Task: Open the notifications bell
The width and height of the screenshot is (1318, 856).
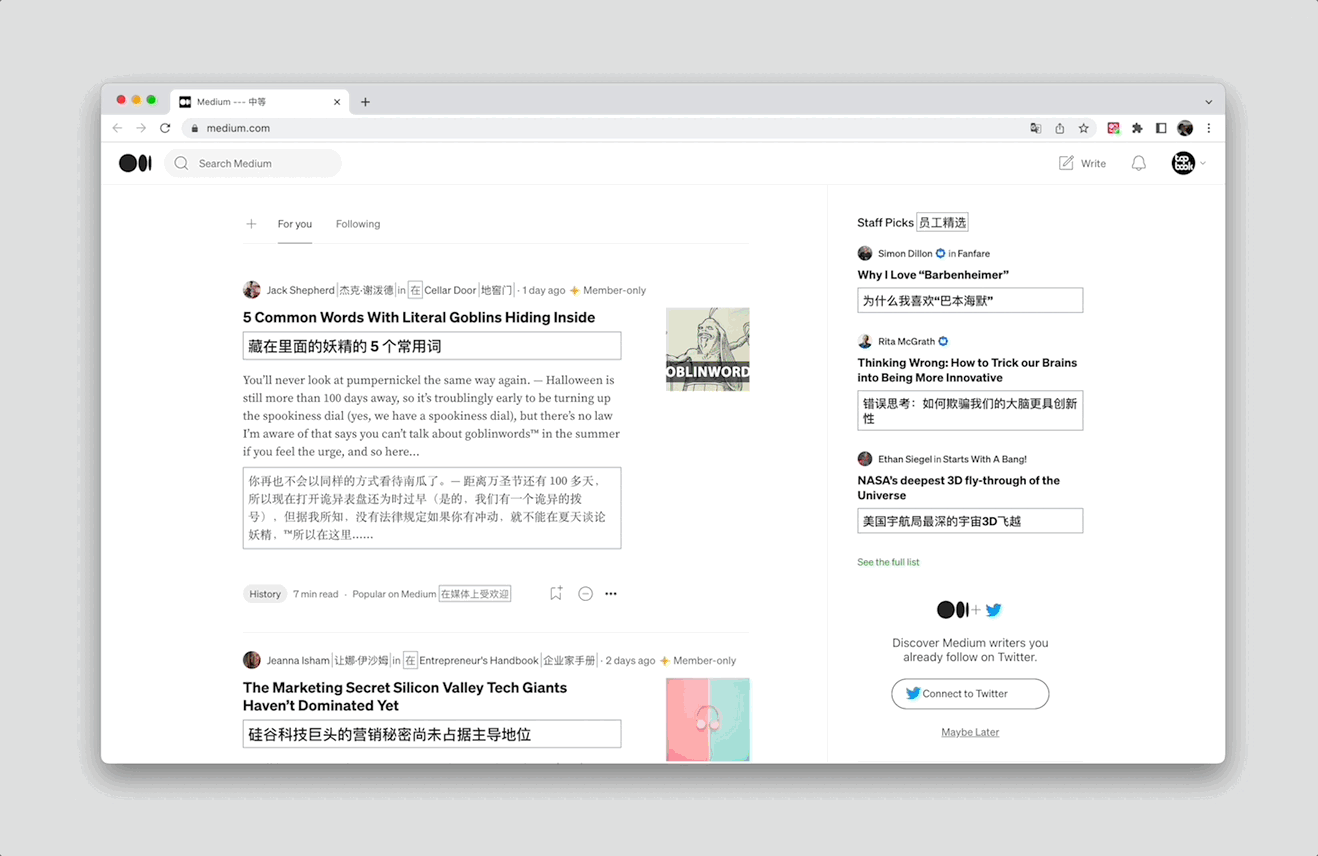Action: pyautogui.click(x=1138, y=163)
